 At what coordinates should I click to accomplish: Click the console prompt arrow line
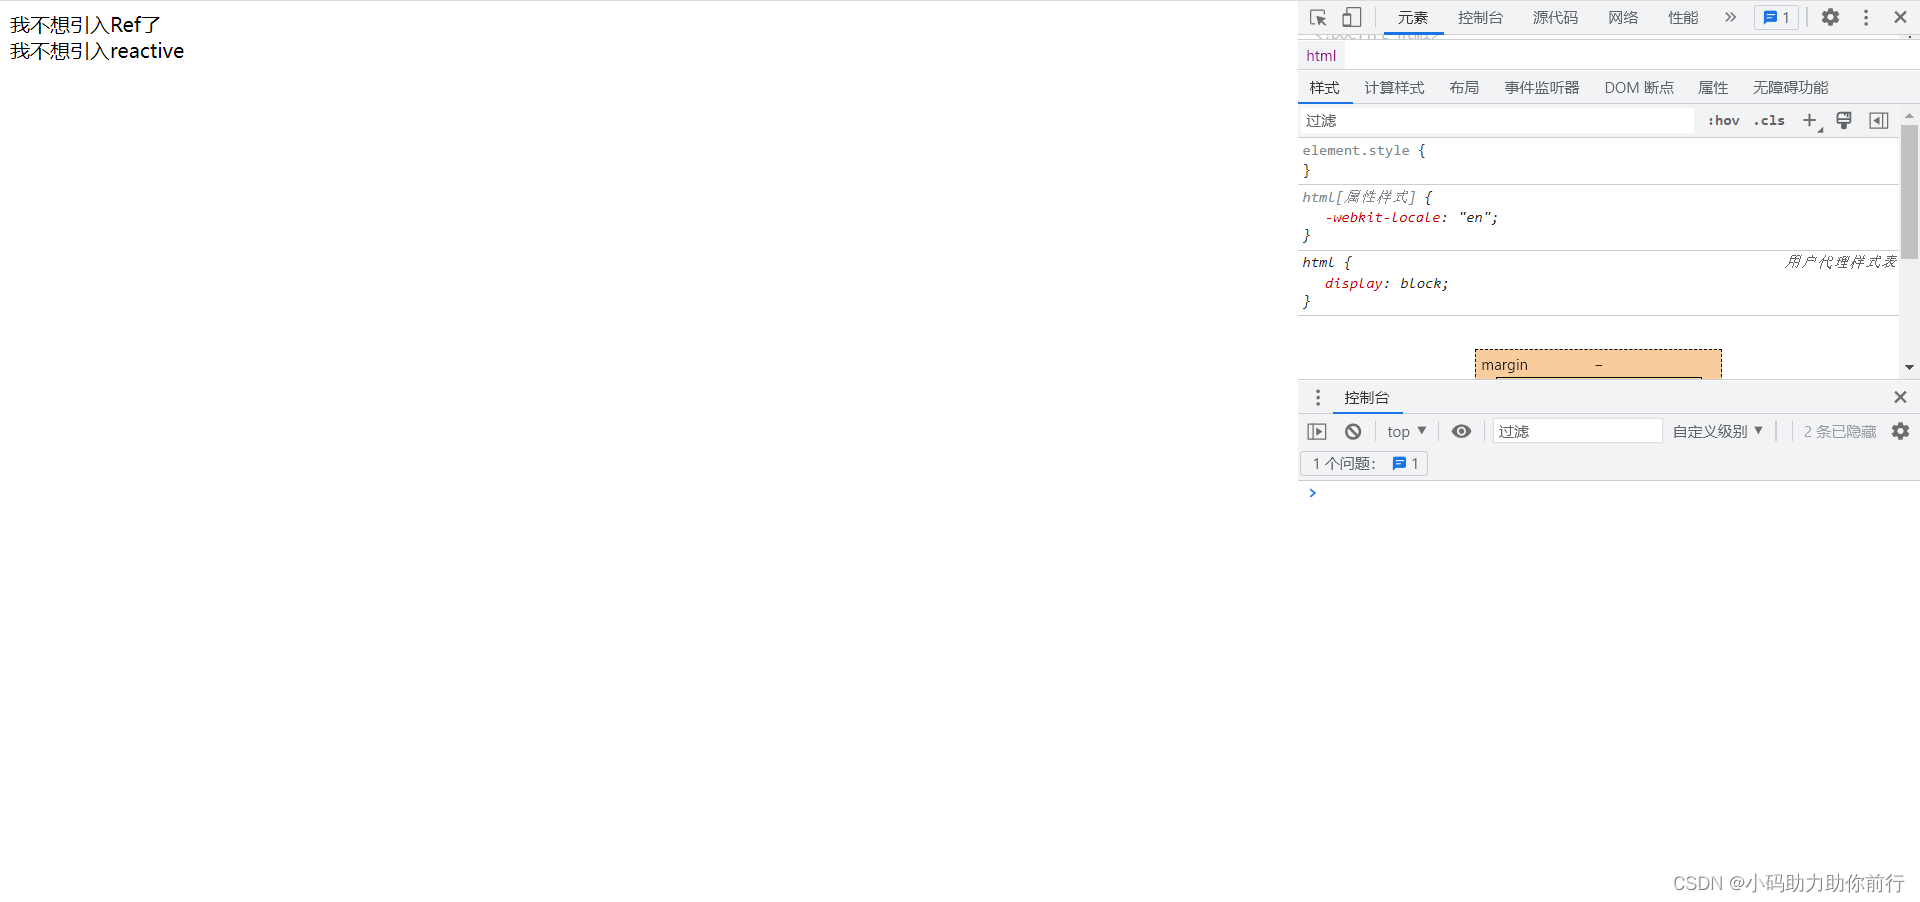pyautogui.click(x=1608, y=493)
